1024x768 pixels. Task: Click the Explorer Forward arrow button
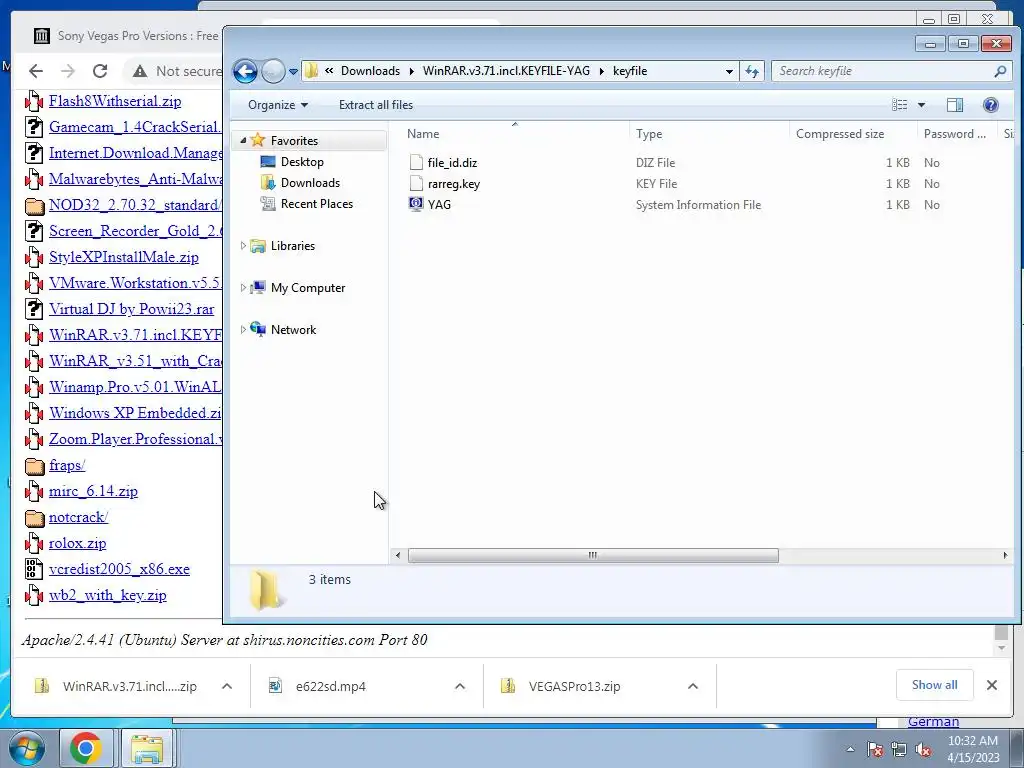click(x=273, y=71)
